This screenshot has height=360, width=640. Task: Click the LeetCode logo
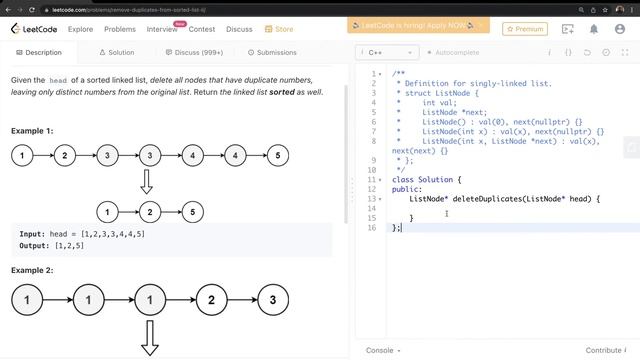(x=34, y=29)
